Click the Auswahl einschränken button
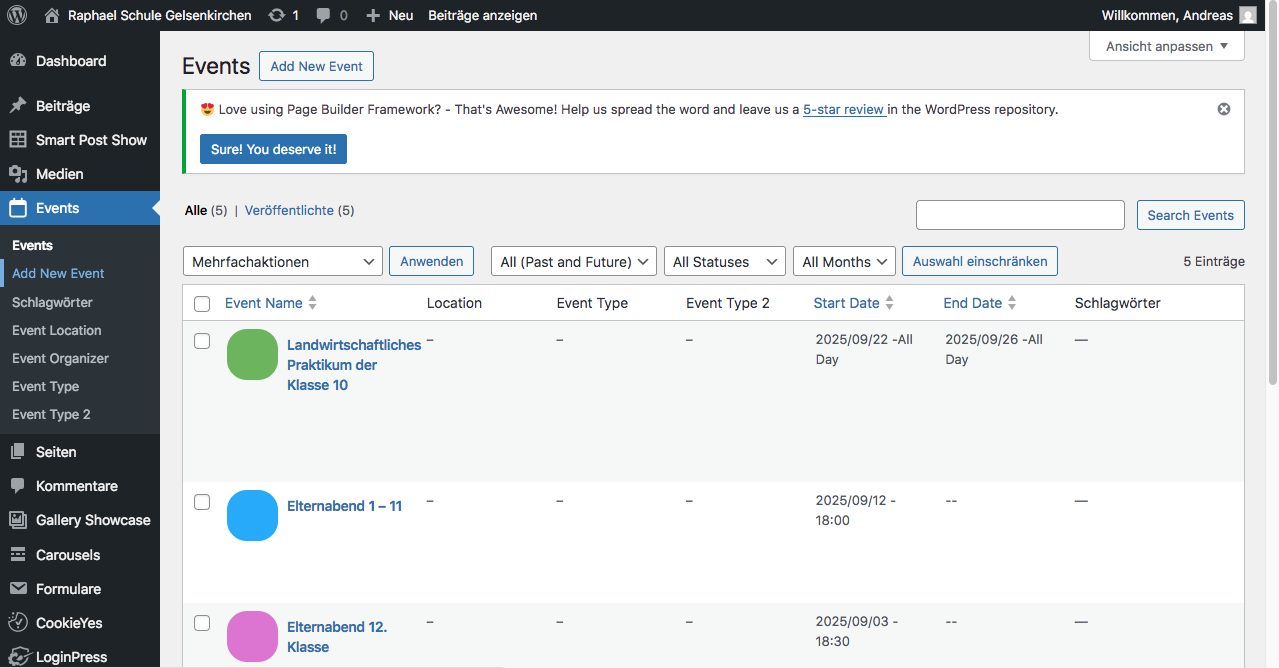 tap(980, 261)
